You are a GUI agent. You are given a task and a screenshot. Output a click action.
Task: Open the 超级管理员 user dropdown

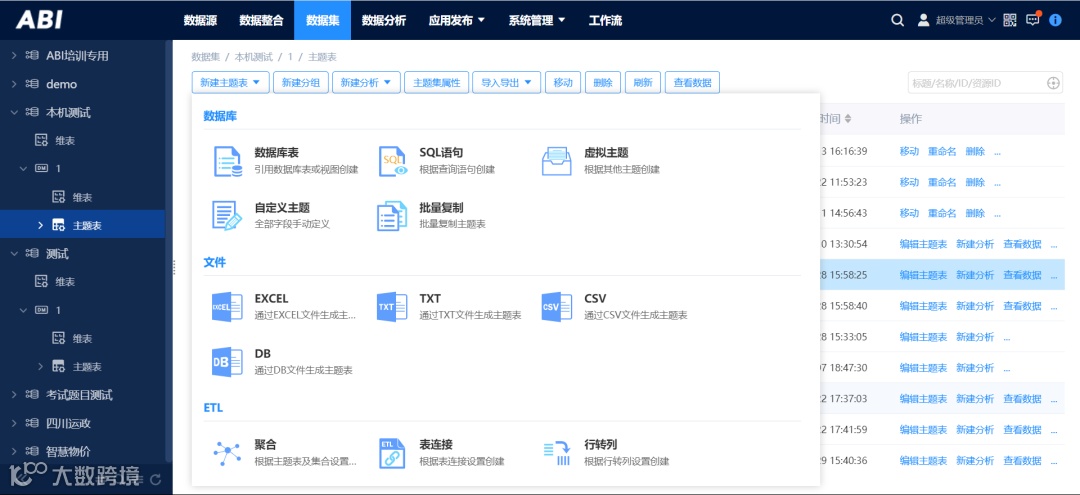click(965, 20)
